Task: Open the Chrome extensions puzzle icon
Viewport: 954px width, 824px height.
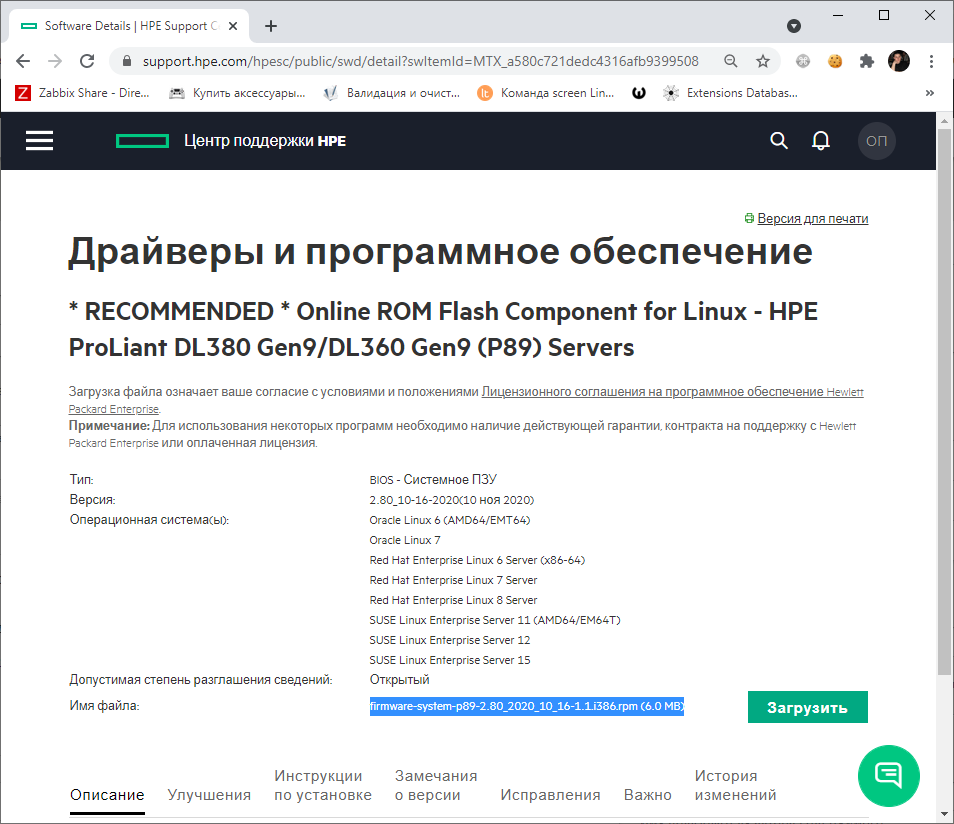Action: click(x=866, y=61)
